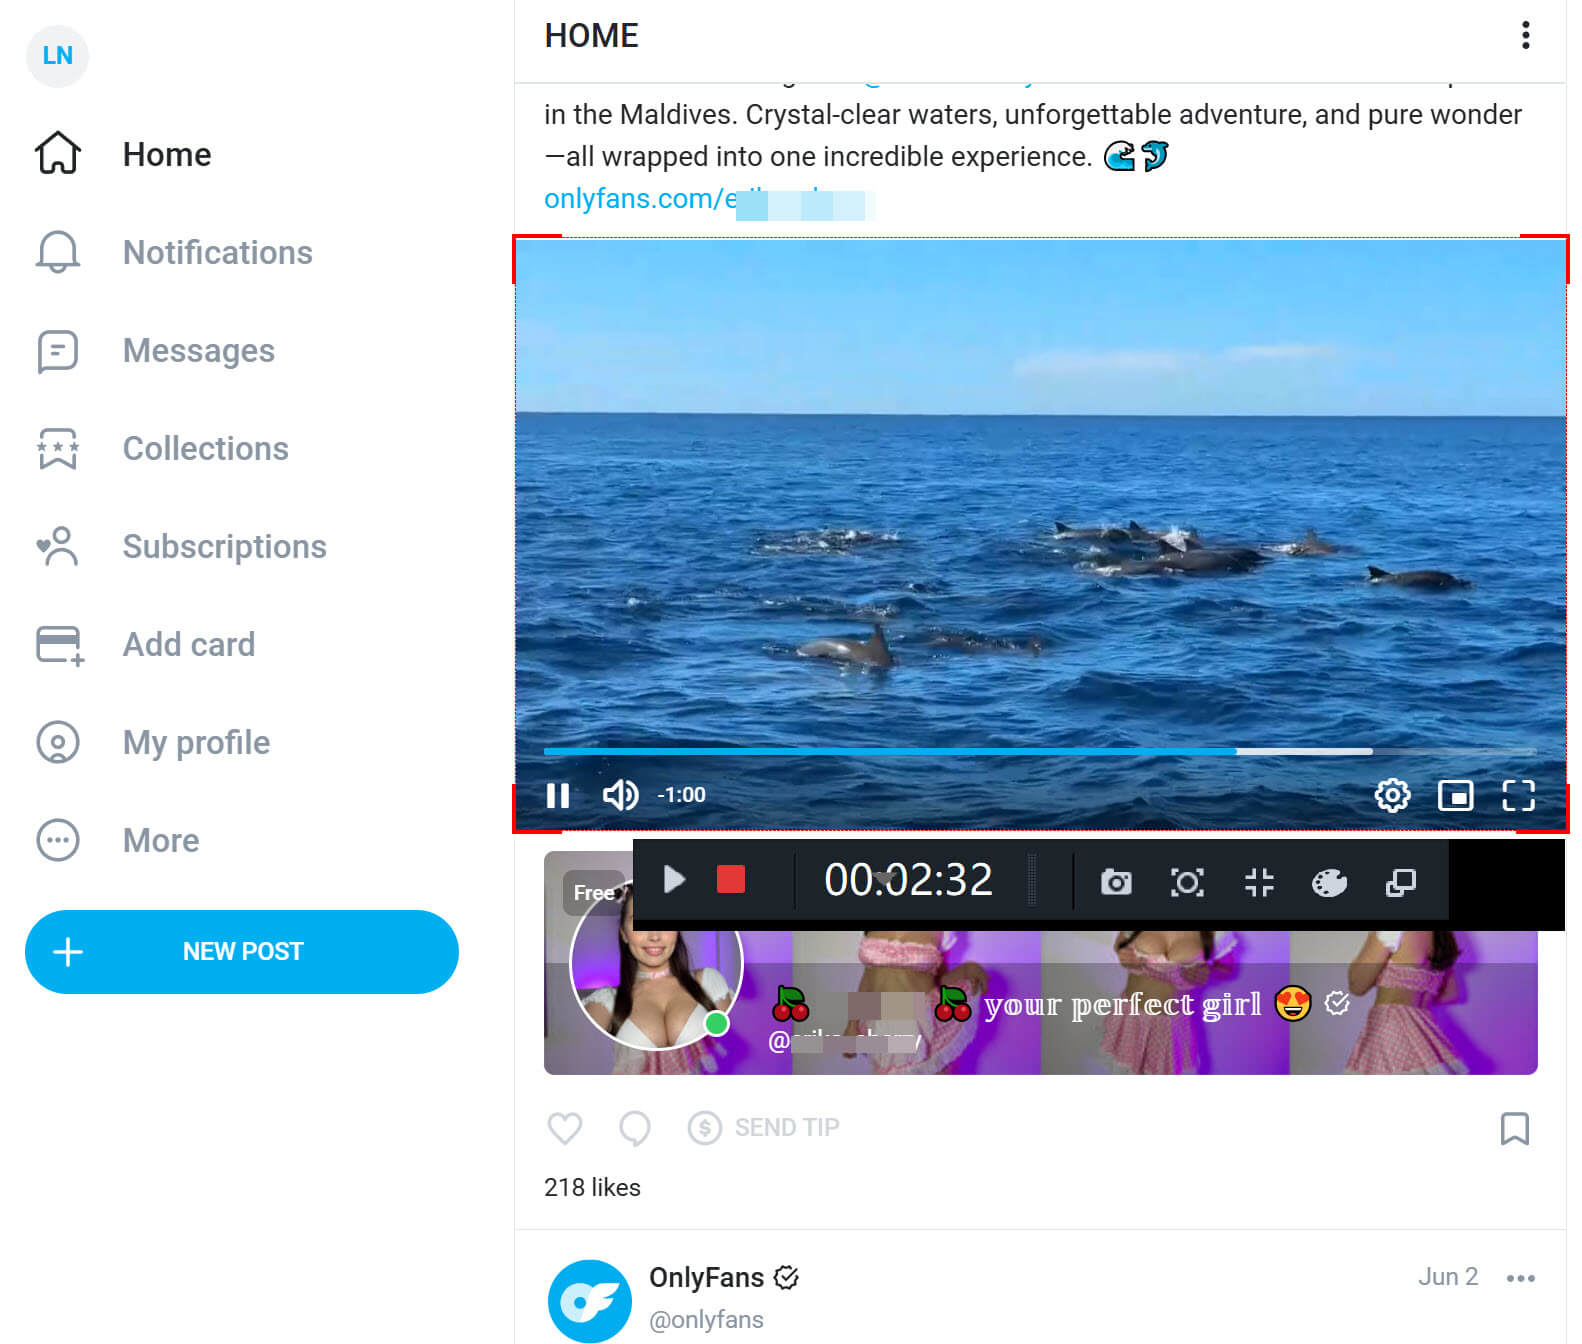Open Messages from the sidebar
The width and height of the screenshot is (1582, 1344).
[198, 350]
